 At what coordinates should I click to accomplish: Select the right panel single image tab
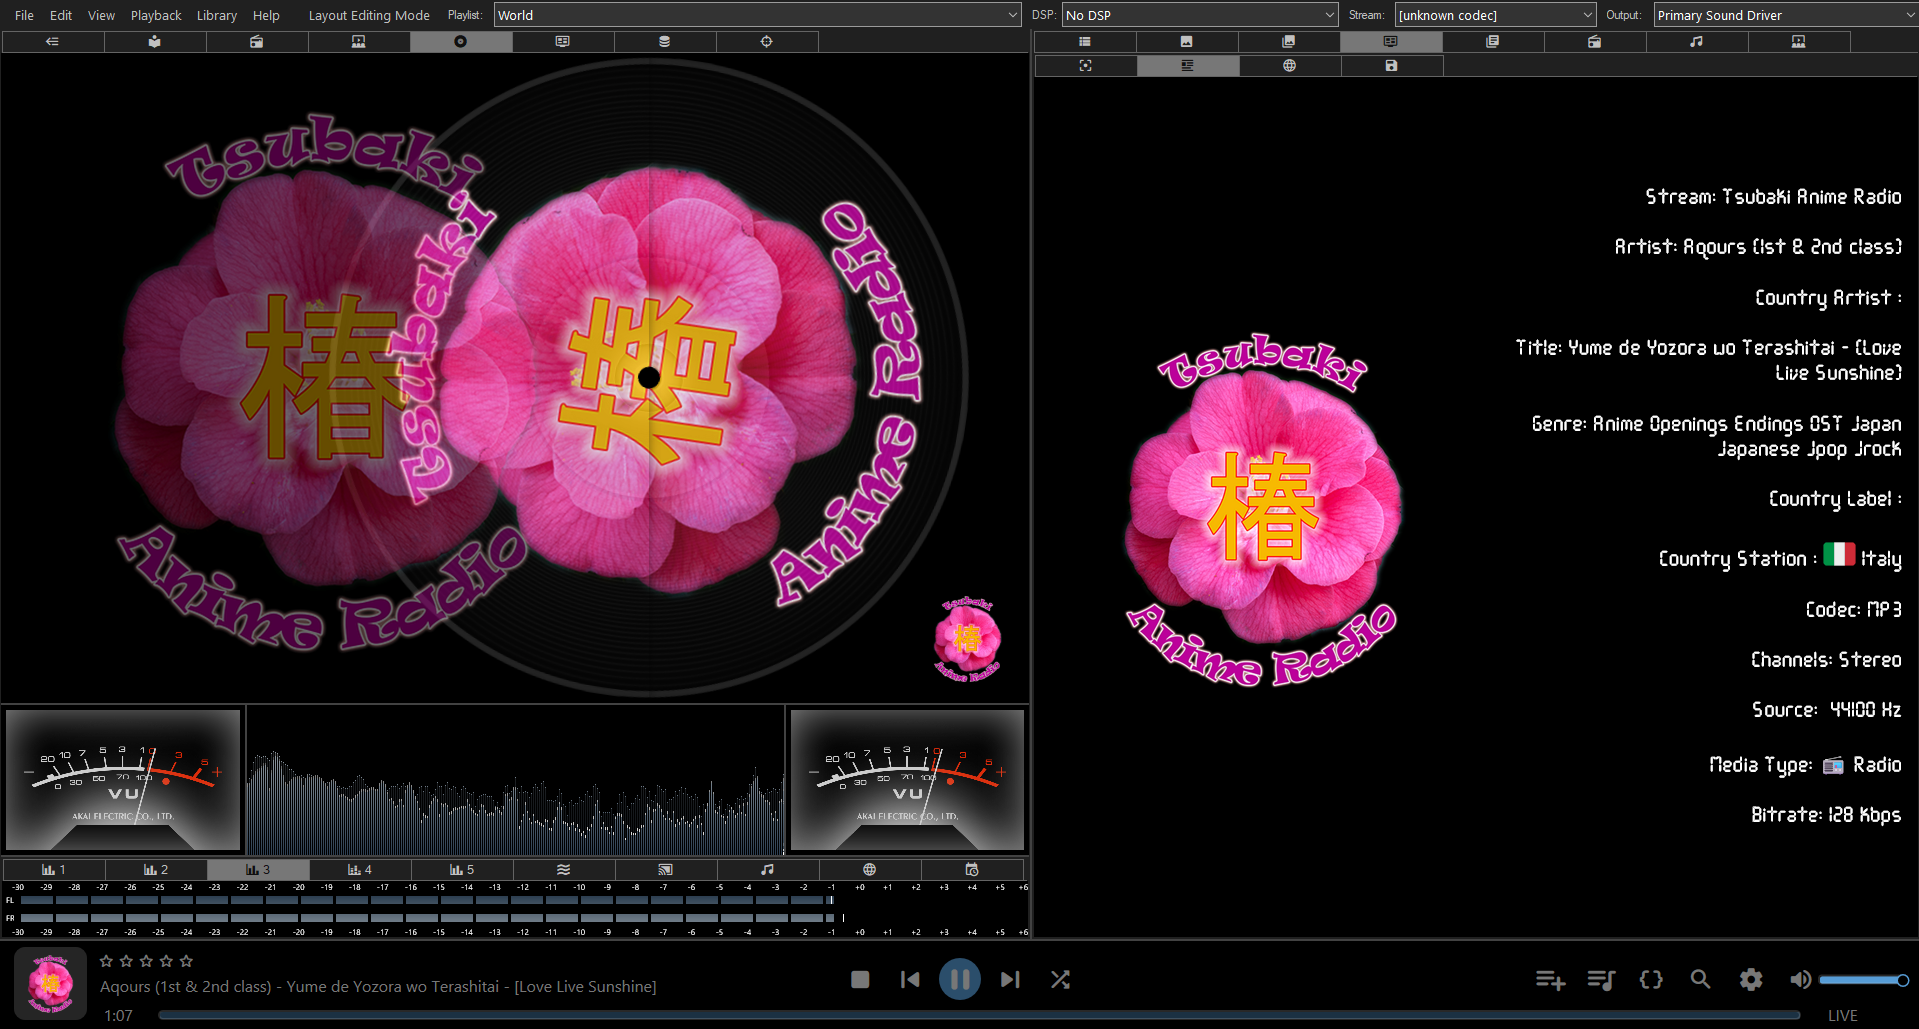click(1187, 41)
